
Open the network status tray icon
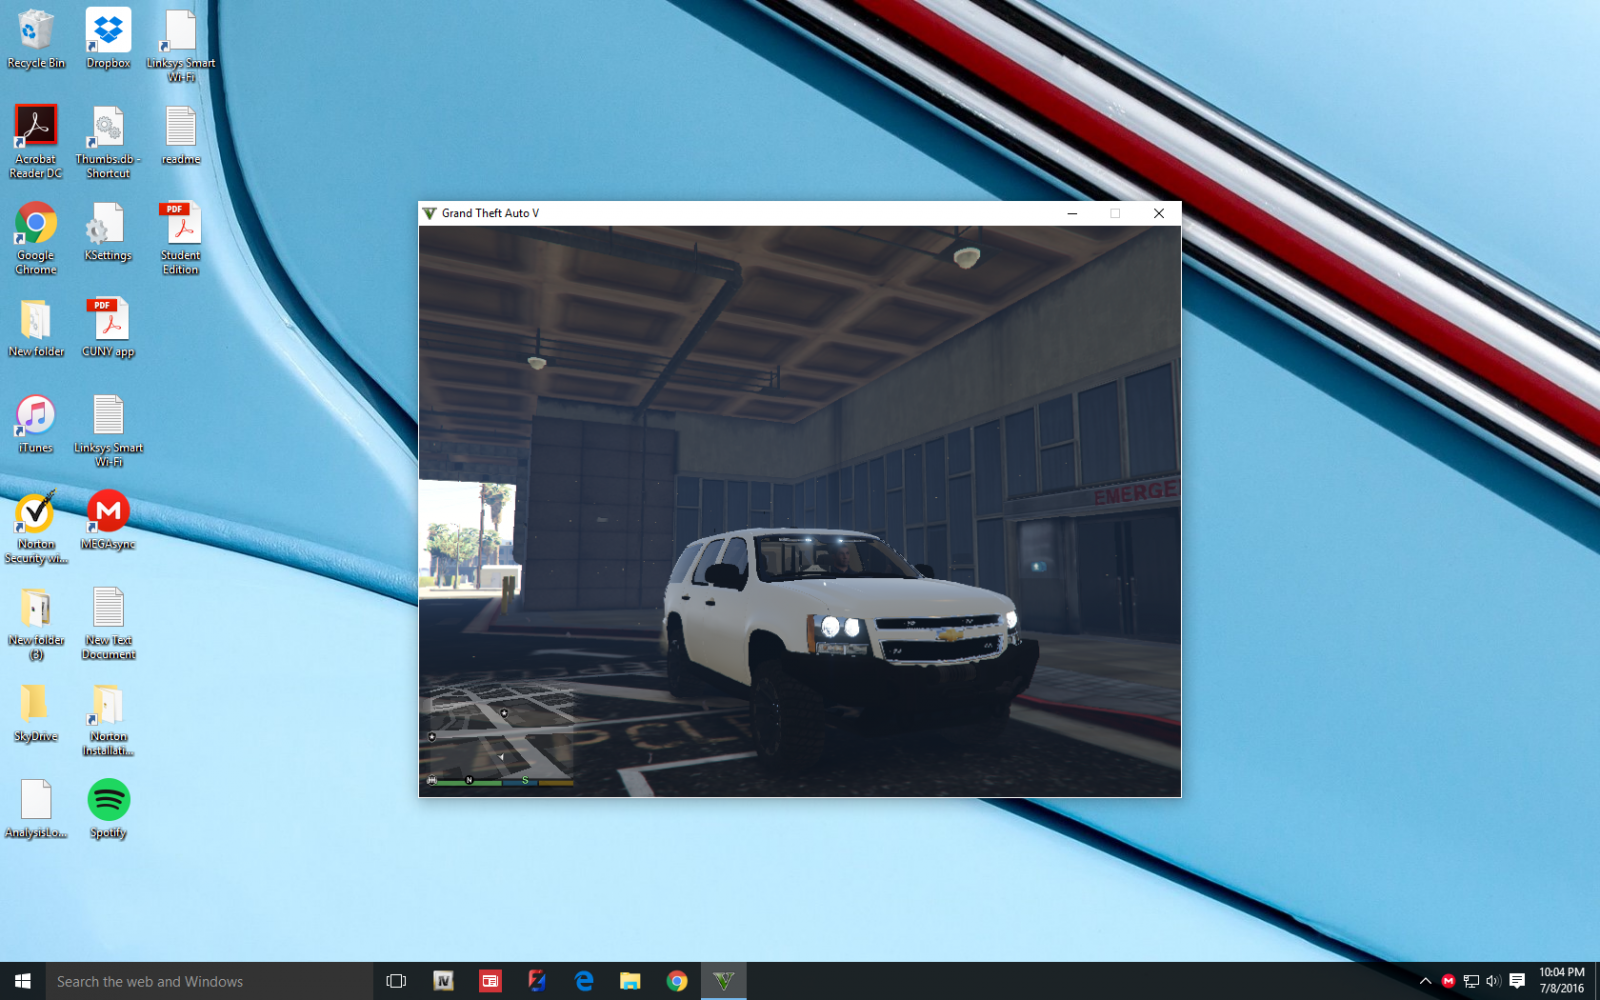(1471, 981)
